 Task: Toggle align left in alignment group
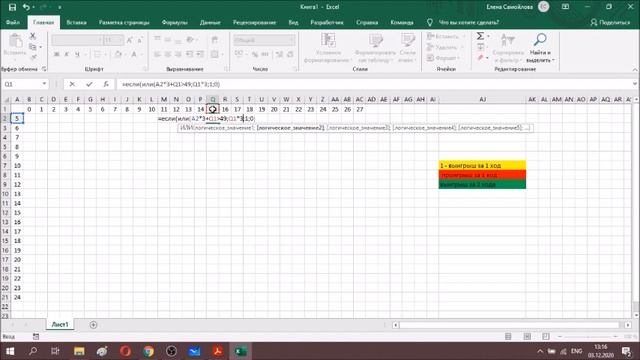click(157, 54)
